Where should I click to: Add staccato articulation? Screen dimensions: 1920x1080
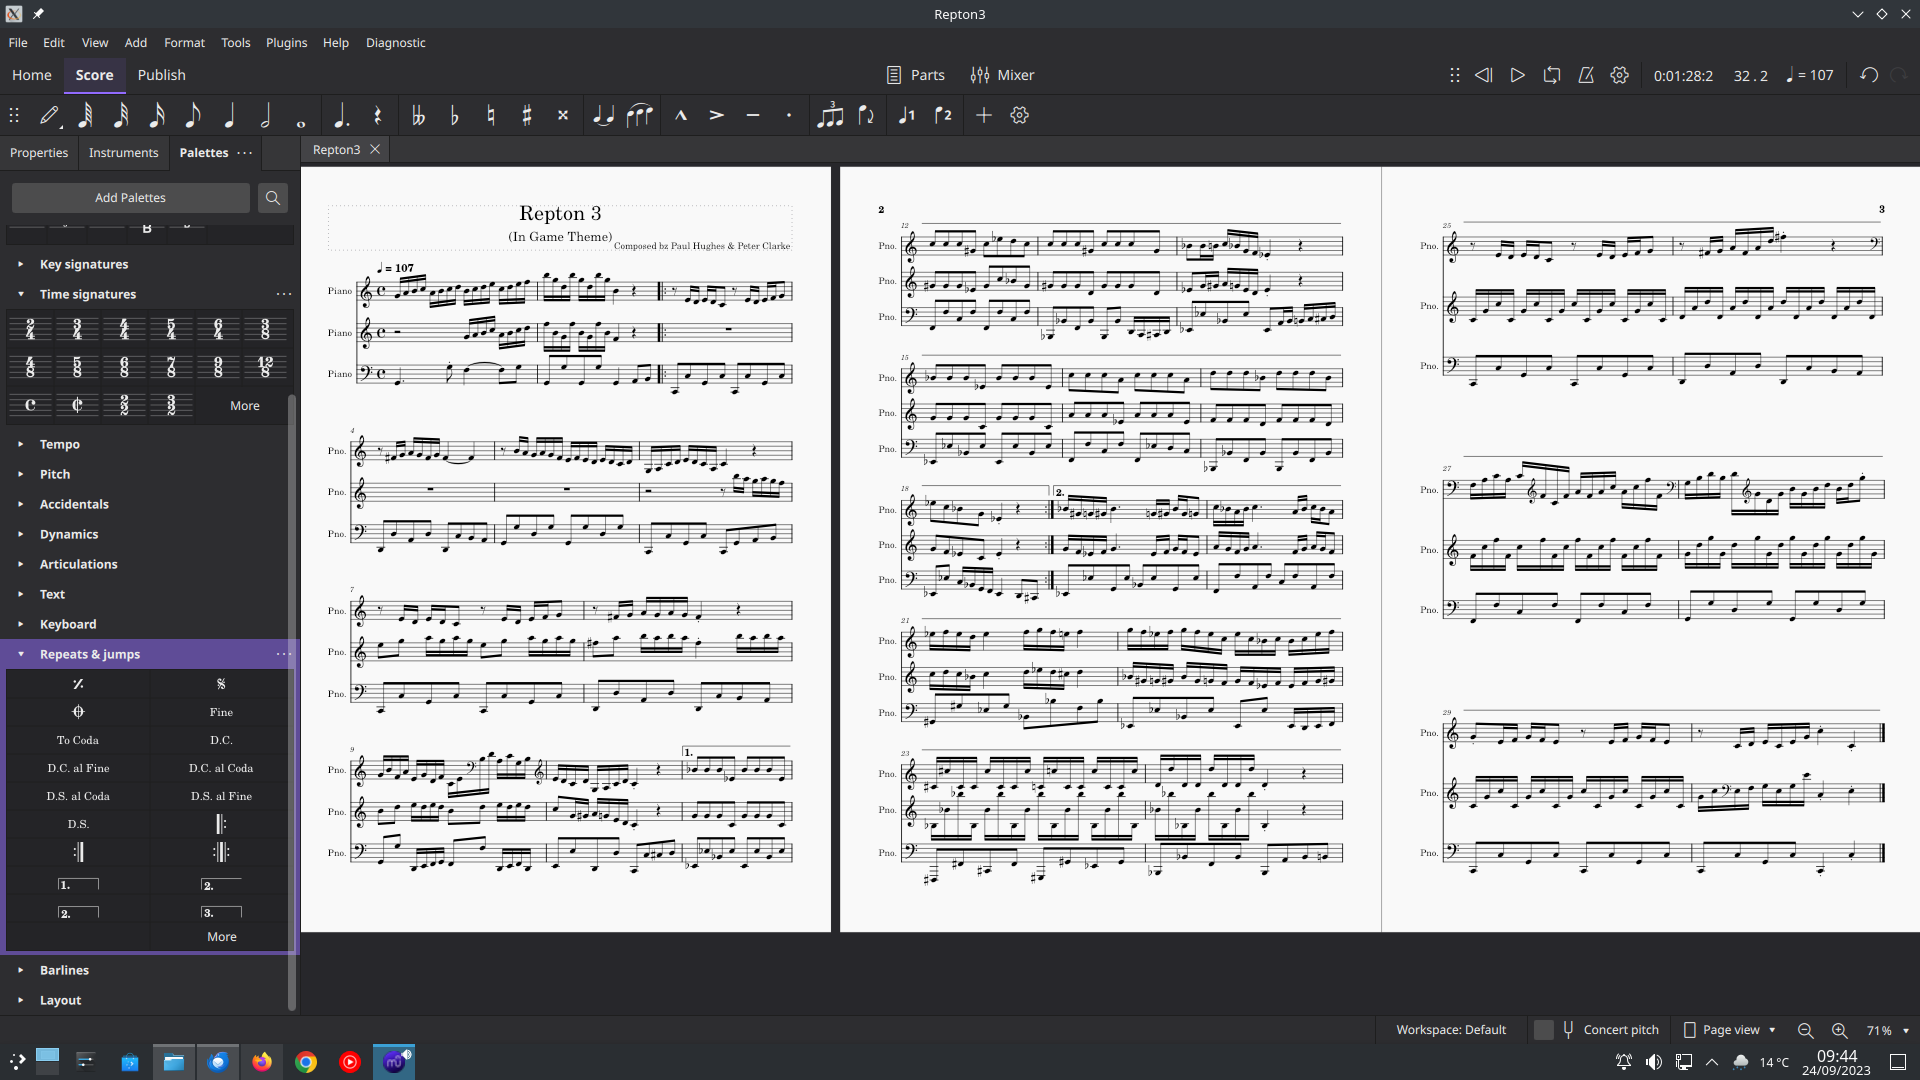pyautogui.click(x=788, y=115)
